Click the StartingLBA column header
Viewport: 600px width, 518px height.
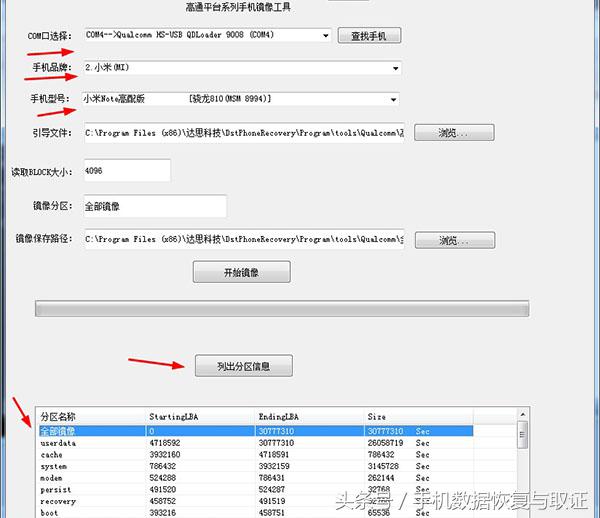200,416
